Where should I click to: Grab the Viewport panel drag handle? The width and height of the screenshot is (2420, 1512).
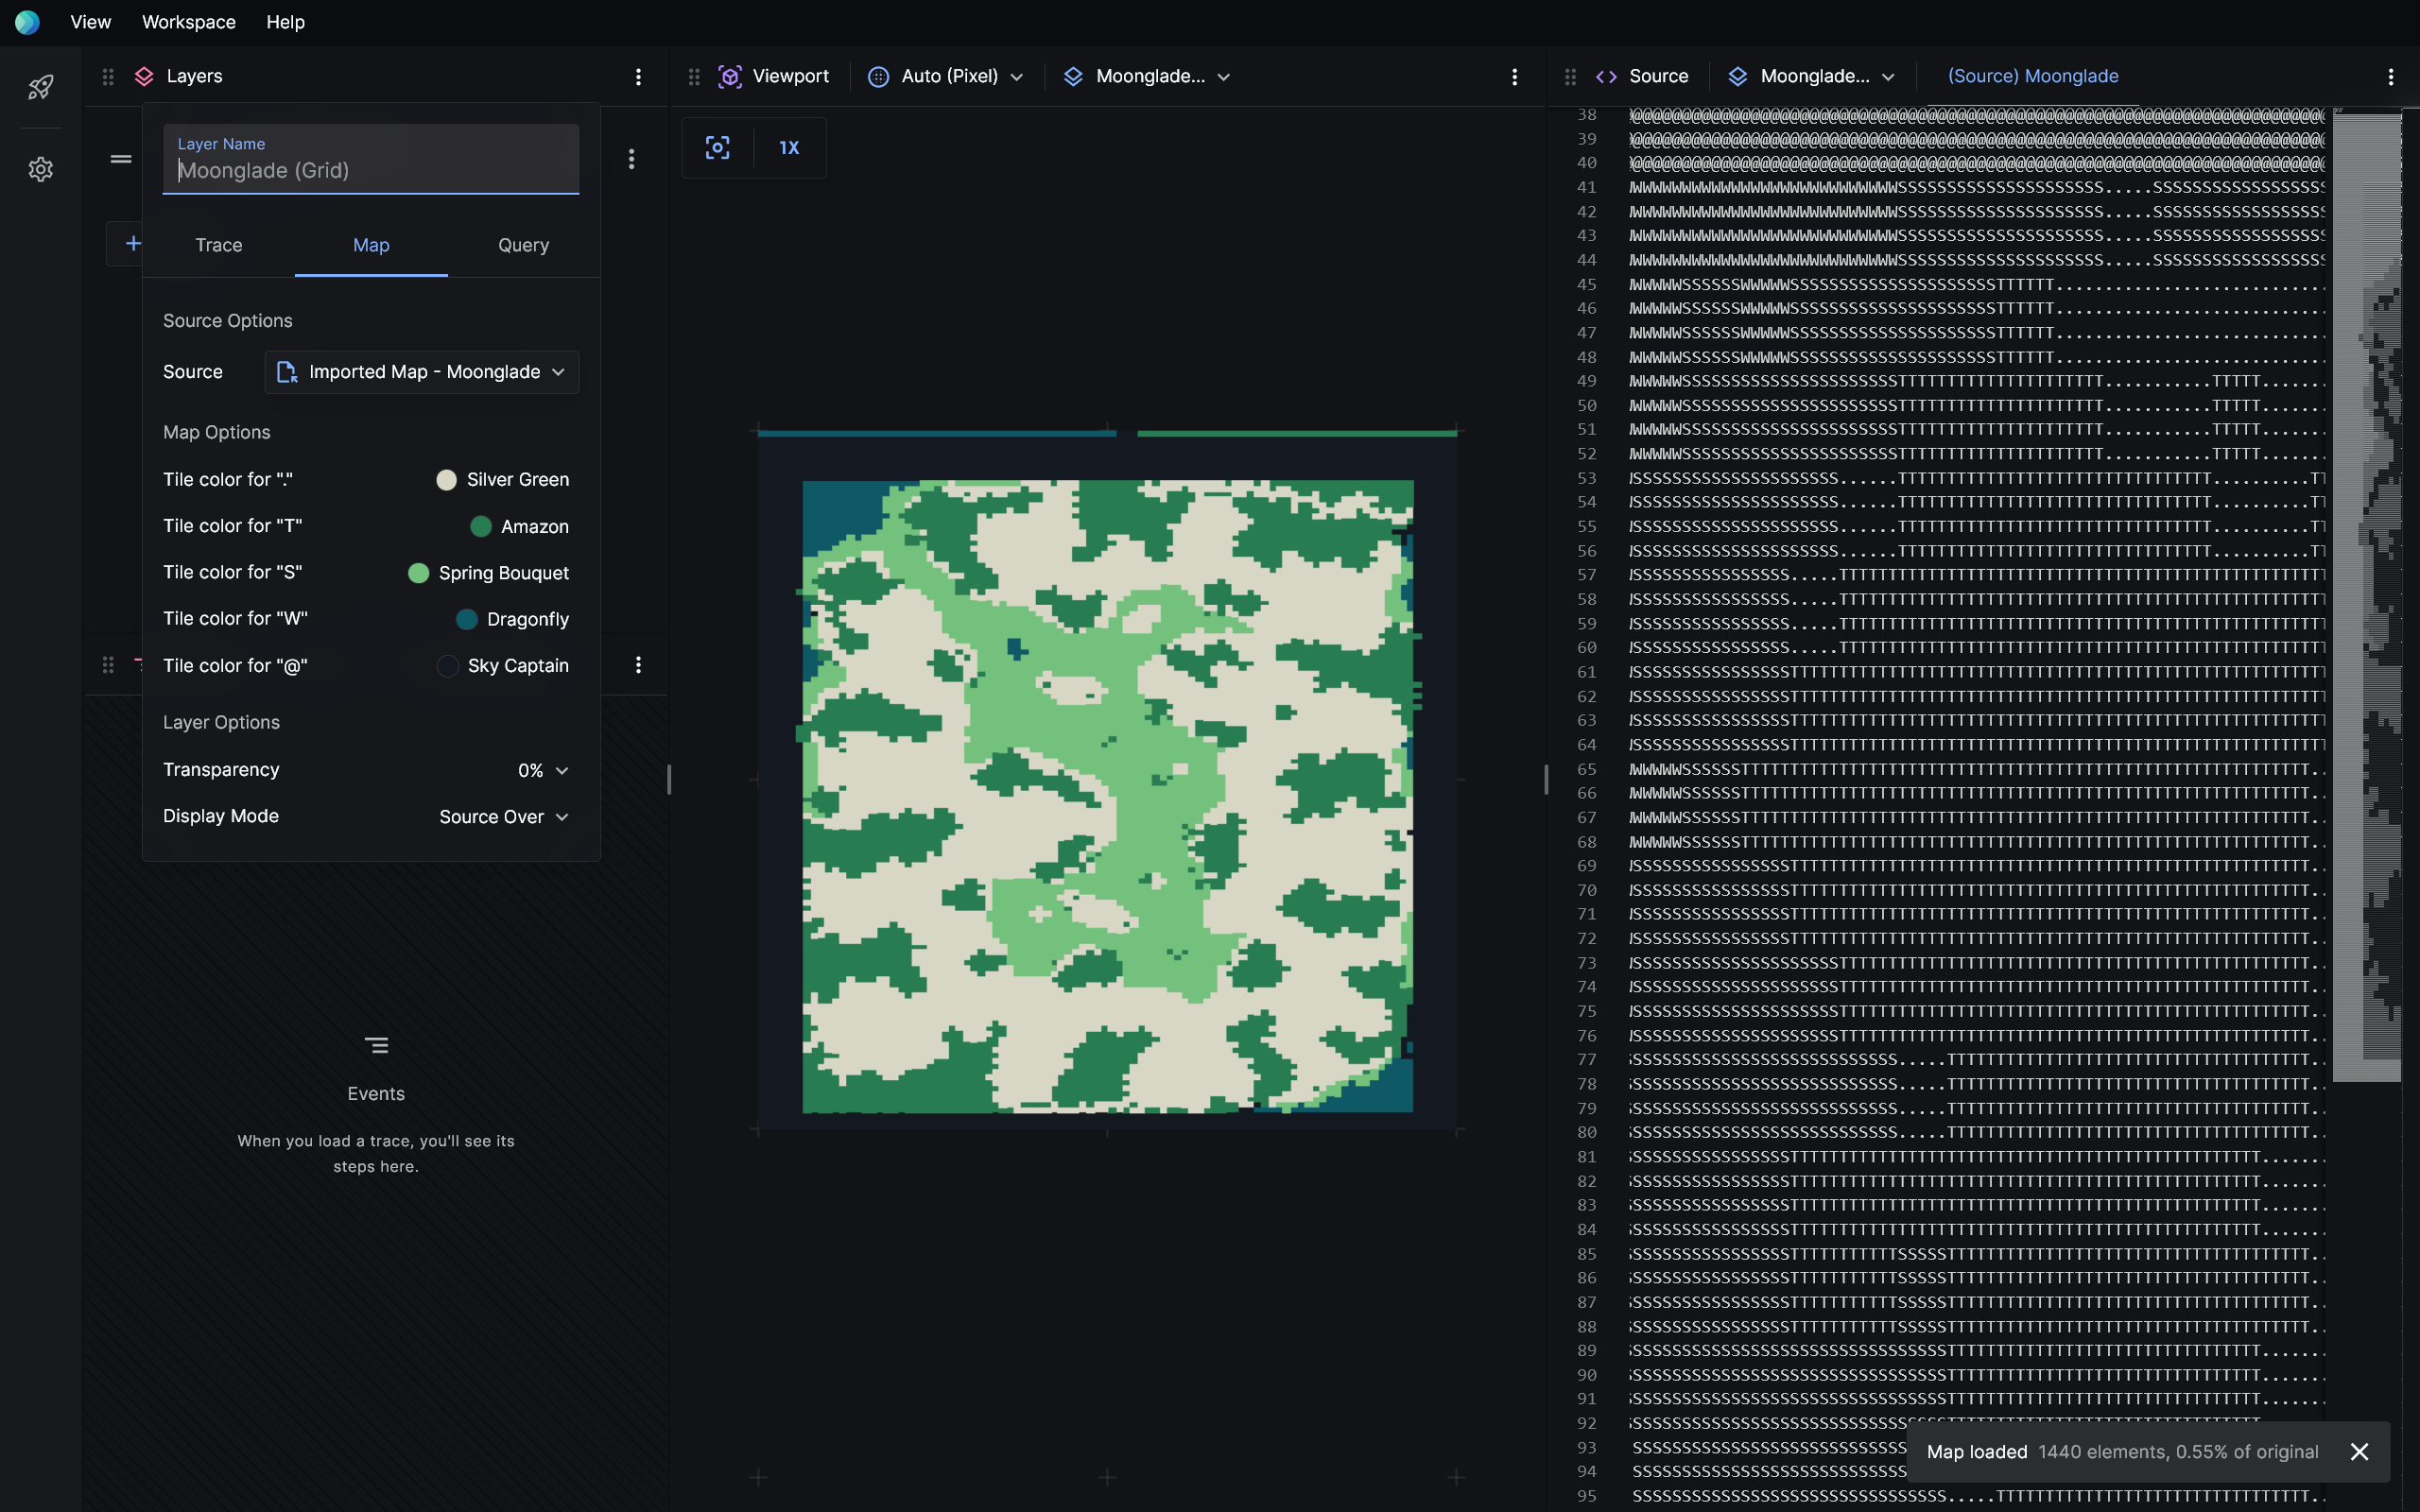(694, 77)
